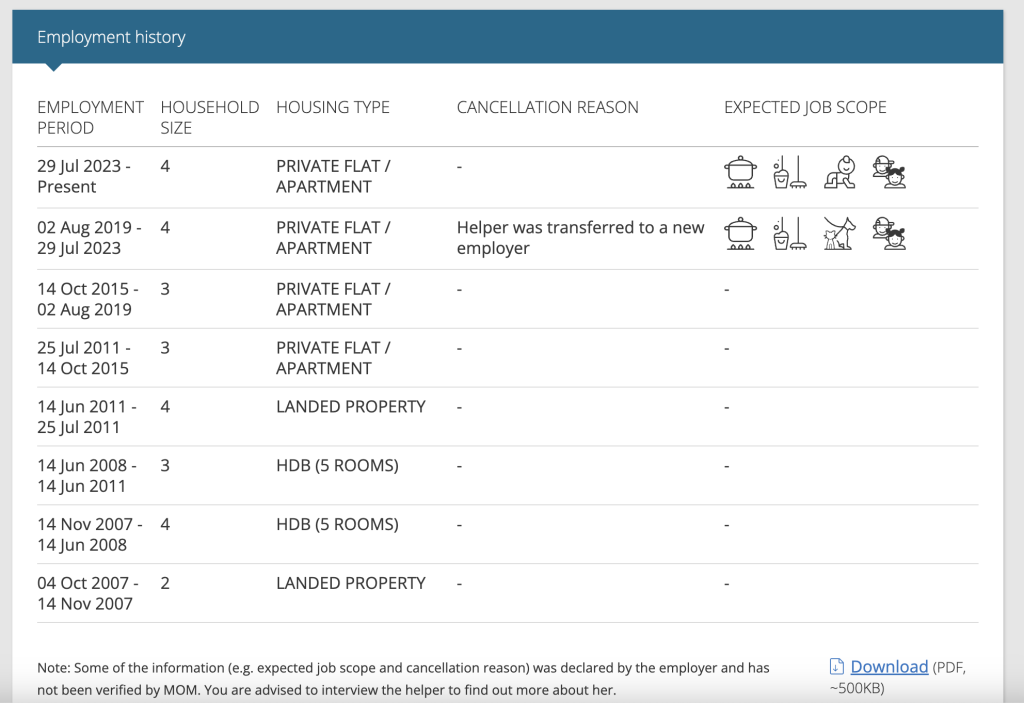Click housekeeping mop icon in 02 Aug 2019 row

click(790, 234)
